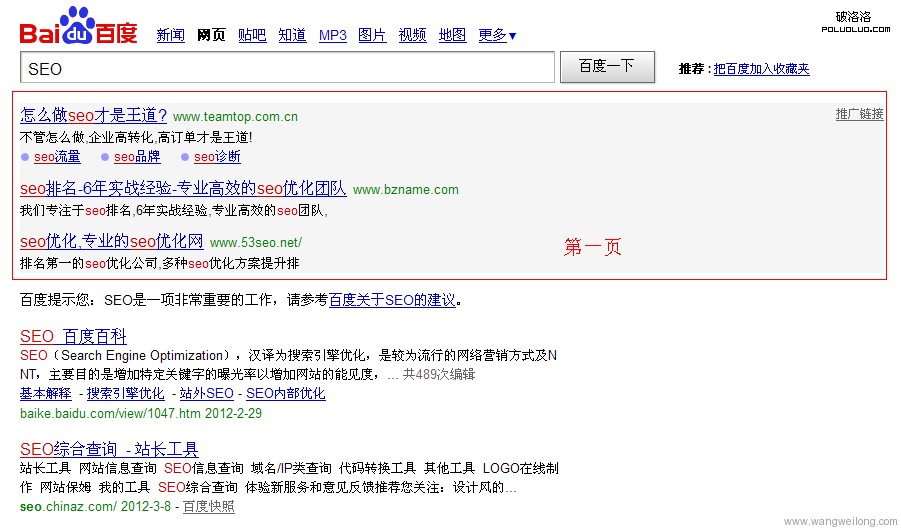Click 把百度加入收藏夹 link
The height and width of the screenshot is (532, 901).
point(761,69)
